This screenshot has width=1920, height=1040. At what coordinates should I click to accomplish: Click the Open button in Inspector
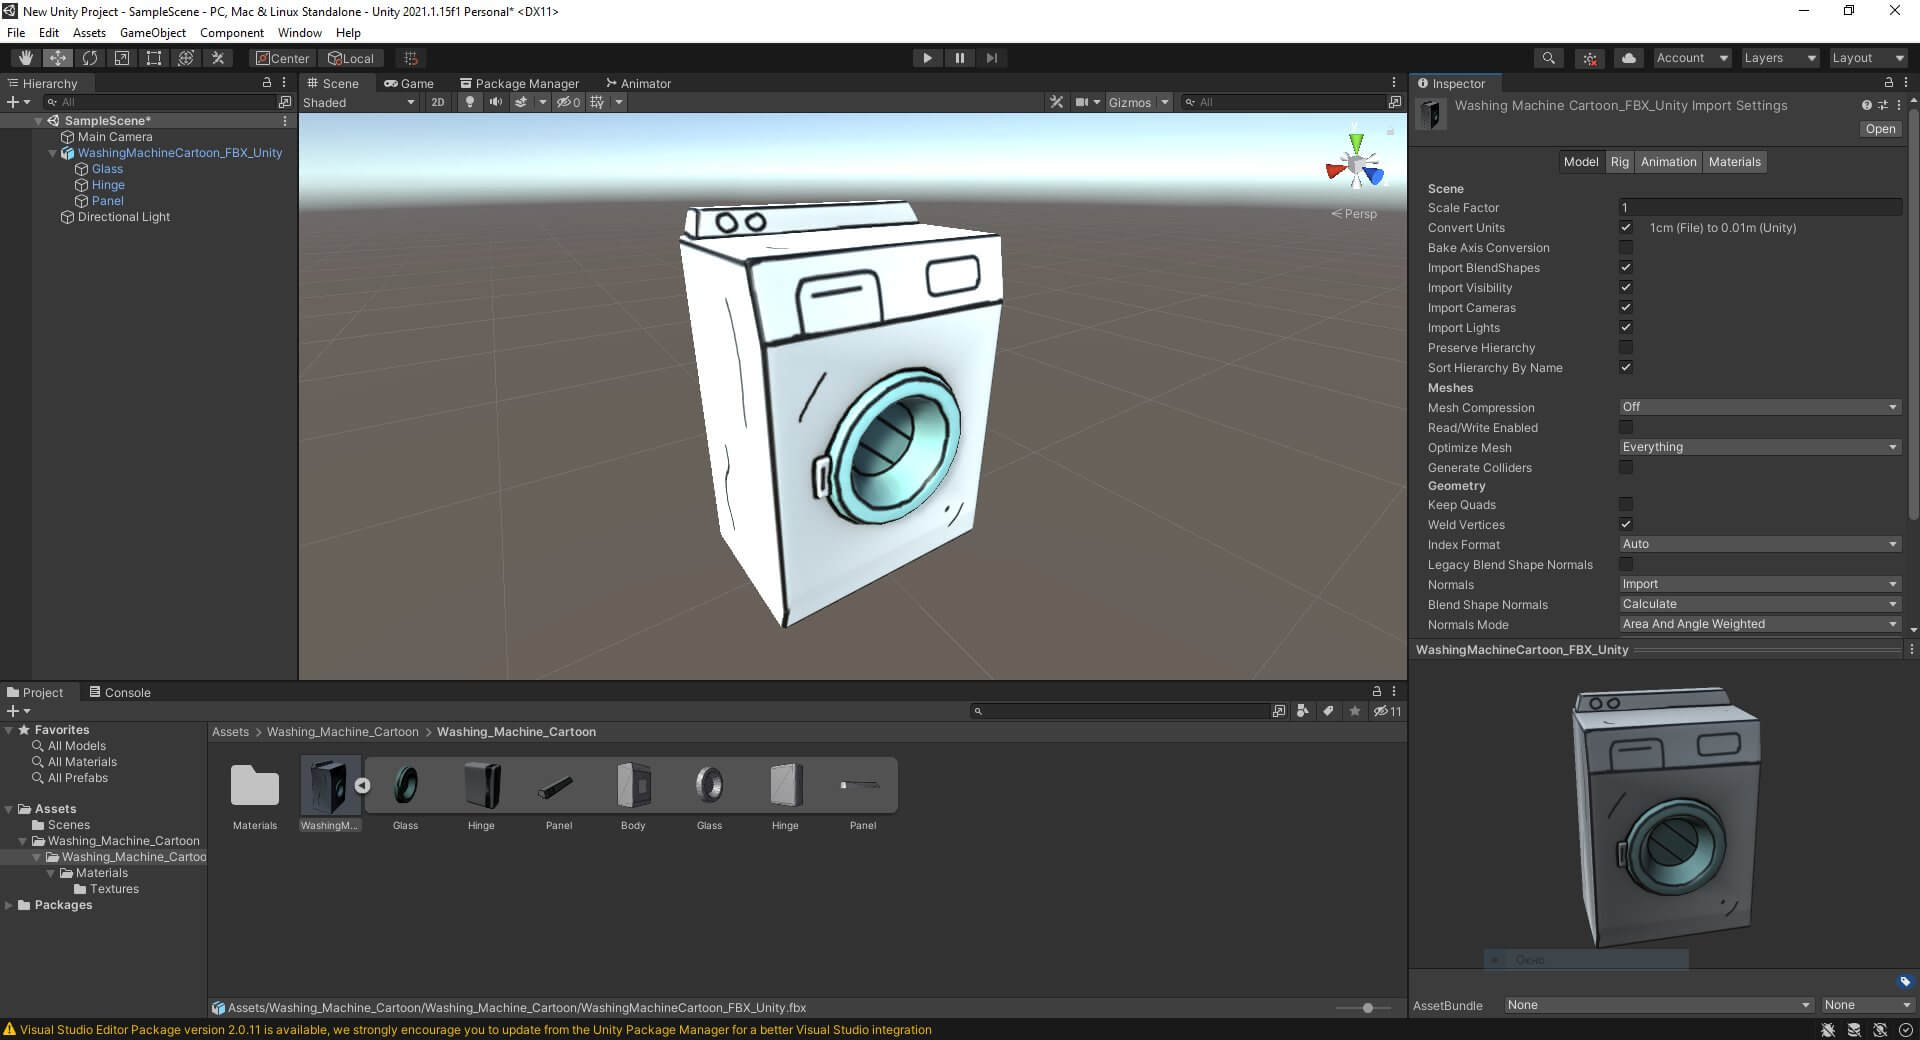[1880, 129]
